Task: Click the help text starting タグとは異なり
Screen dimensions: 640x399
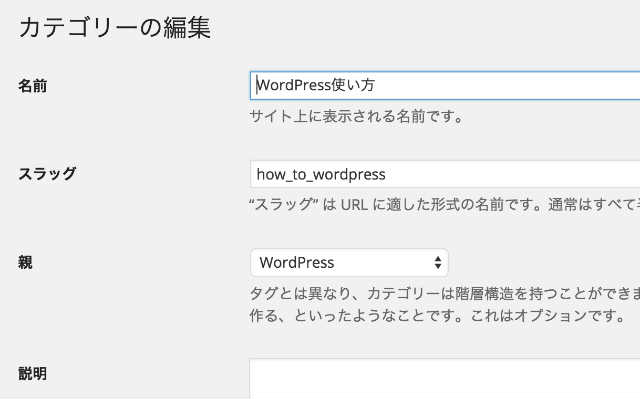Action: [x=444, y=294]
